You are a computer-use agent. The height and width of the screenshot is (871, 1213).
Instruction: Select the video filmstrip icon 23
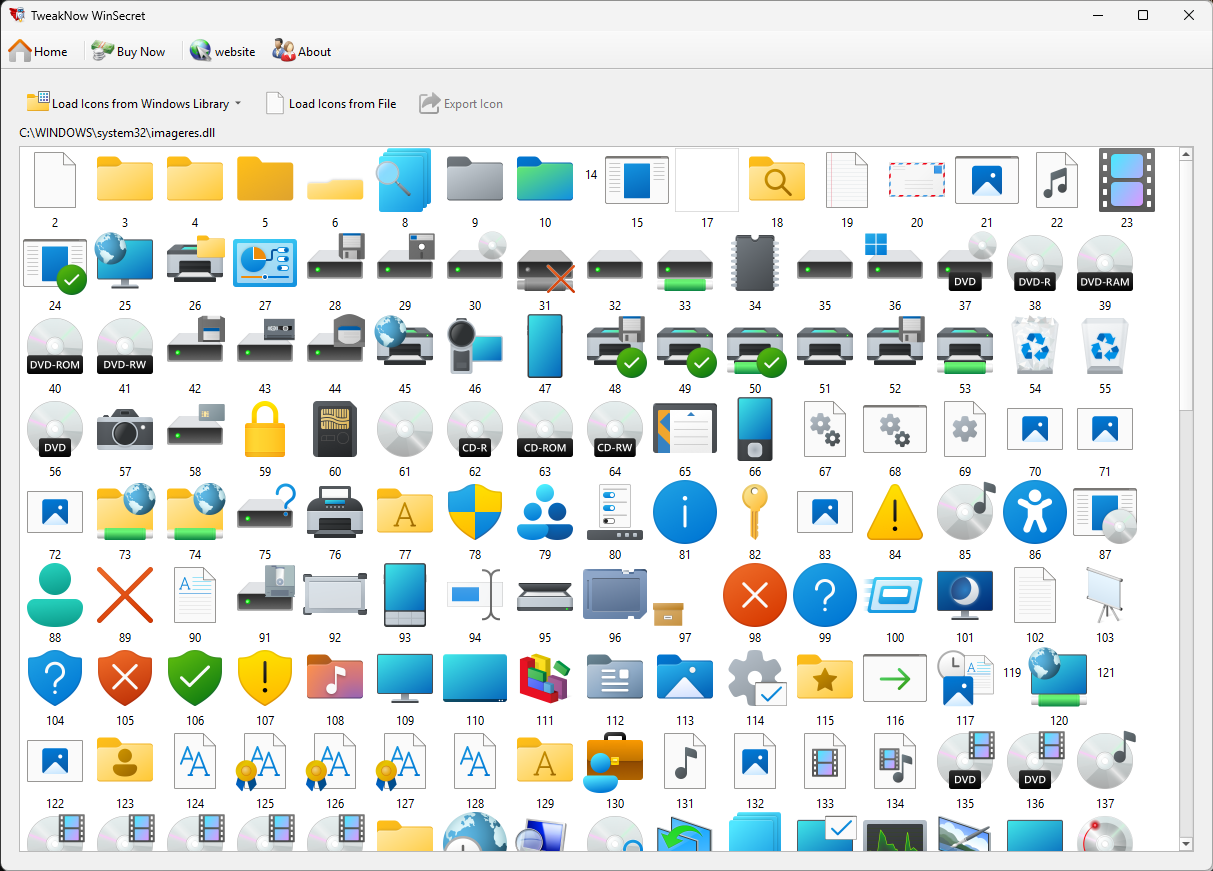[x=1127, y=180]
